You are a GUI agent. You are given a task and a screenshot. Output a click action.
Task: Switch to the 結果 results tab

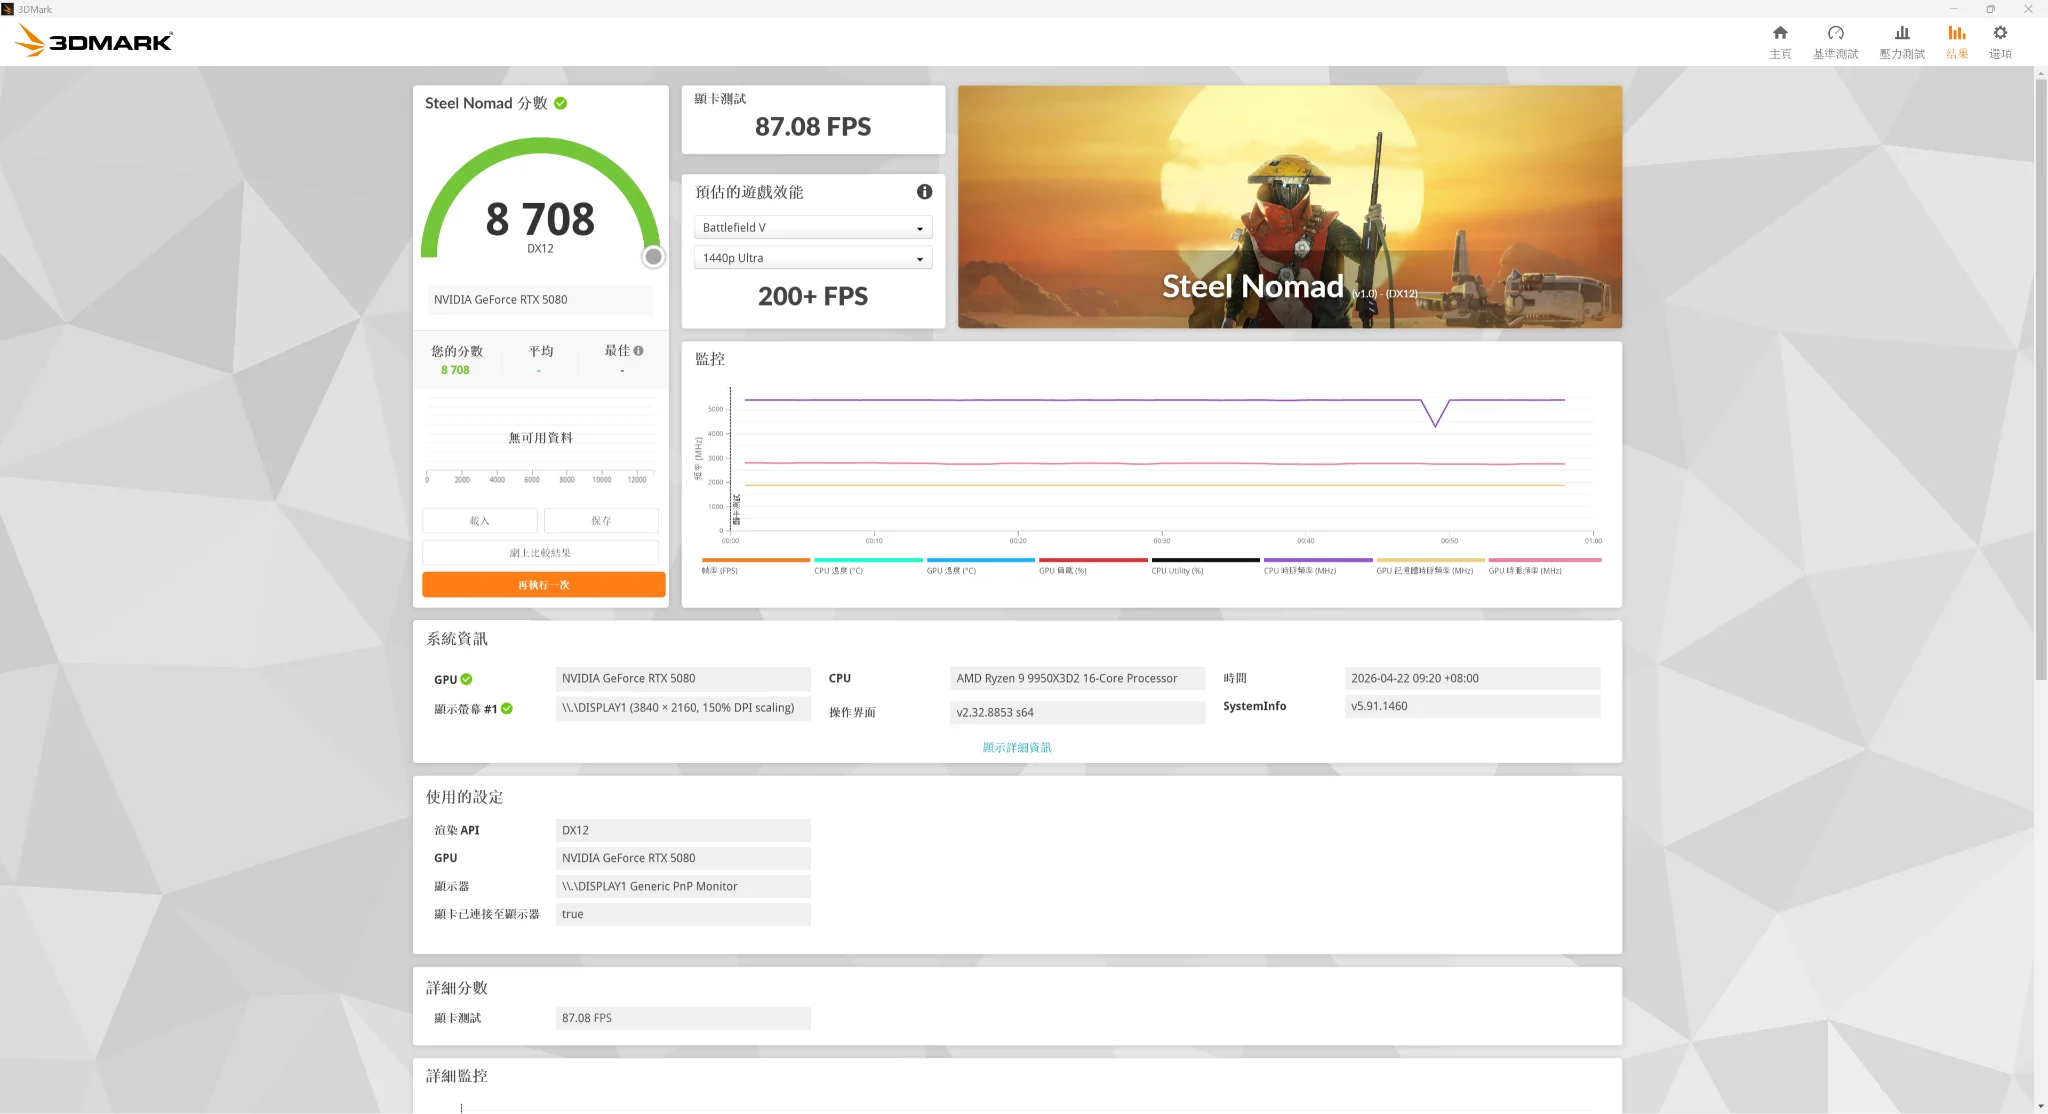click(x=1956, y=41)
